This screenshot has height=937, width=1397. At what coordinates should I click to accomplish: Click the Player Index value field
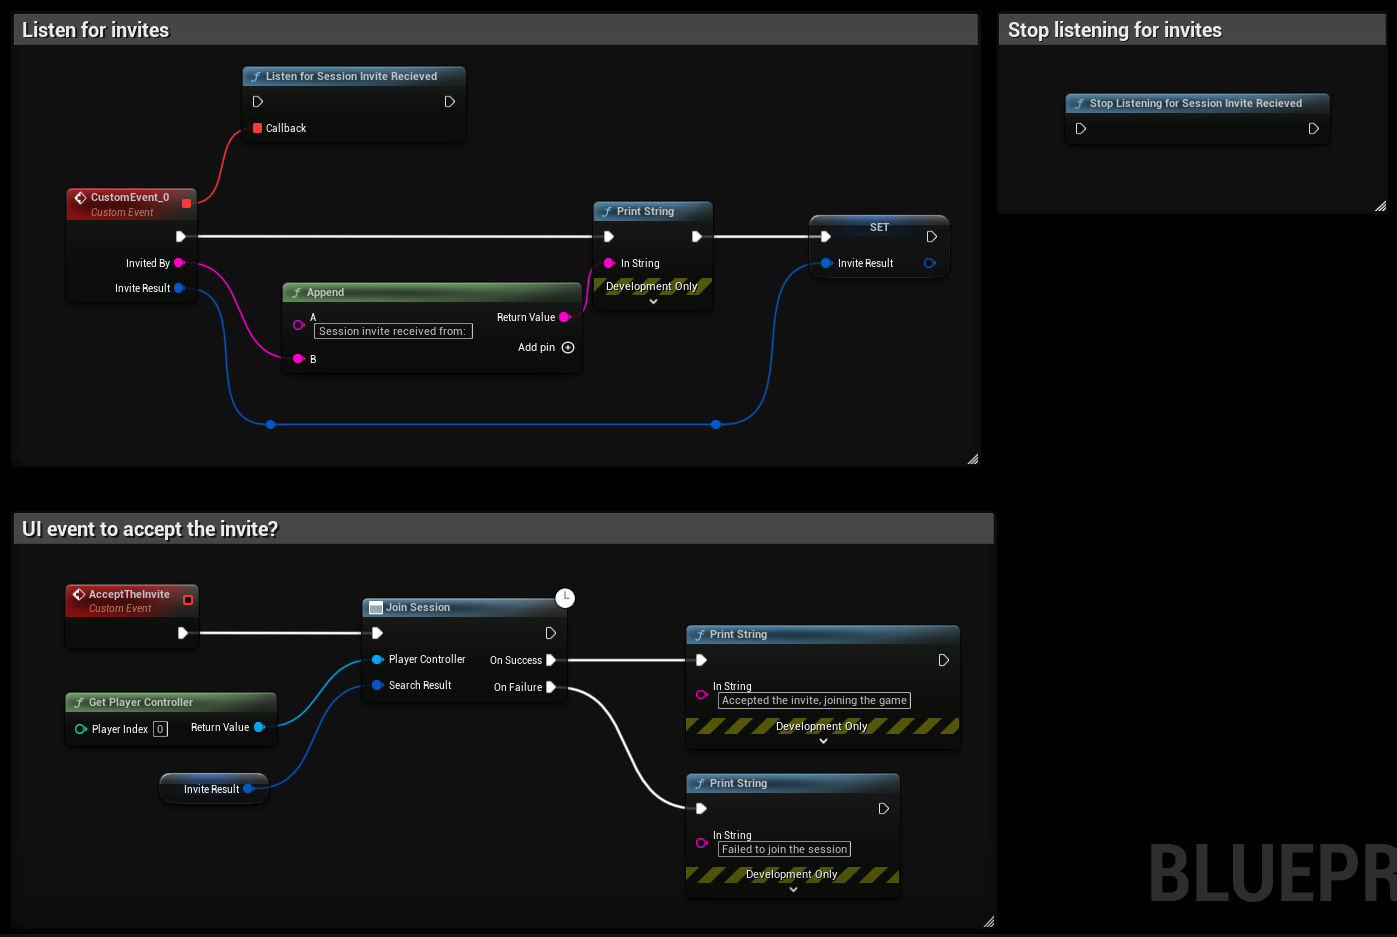pos(160,729)
